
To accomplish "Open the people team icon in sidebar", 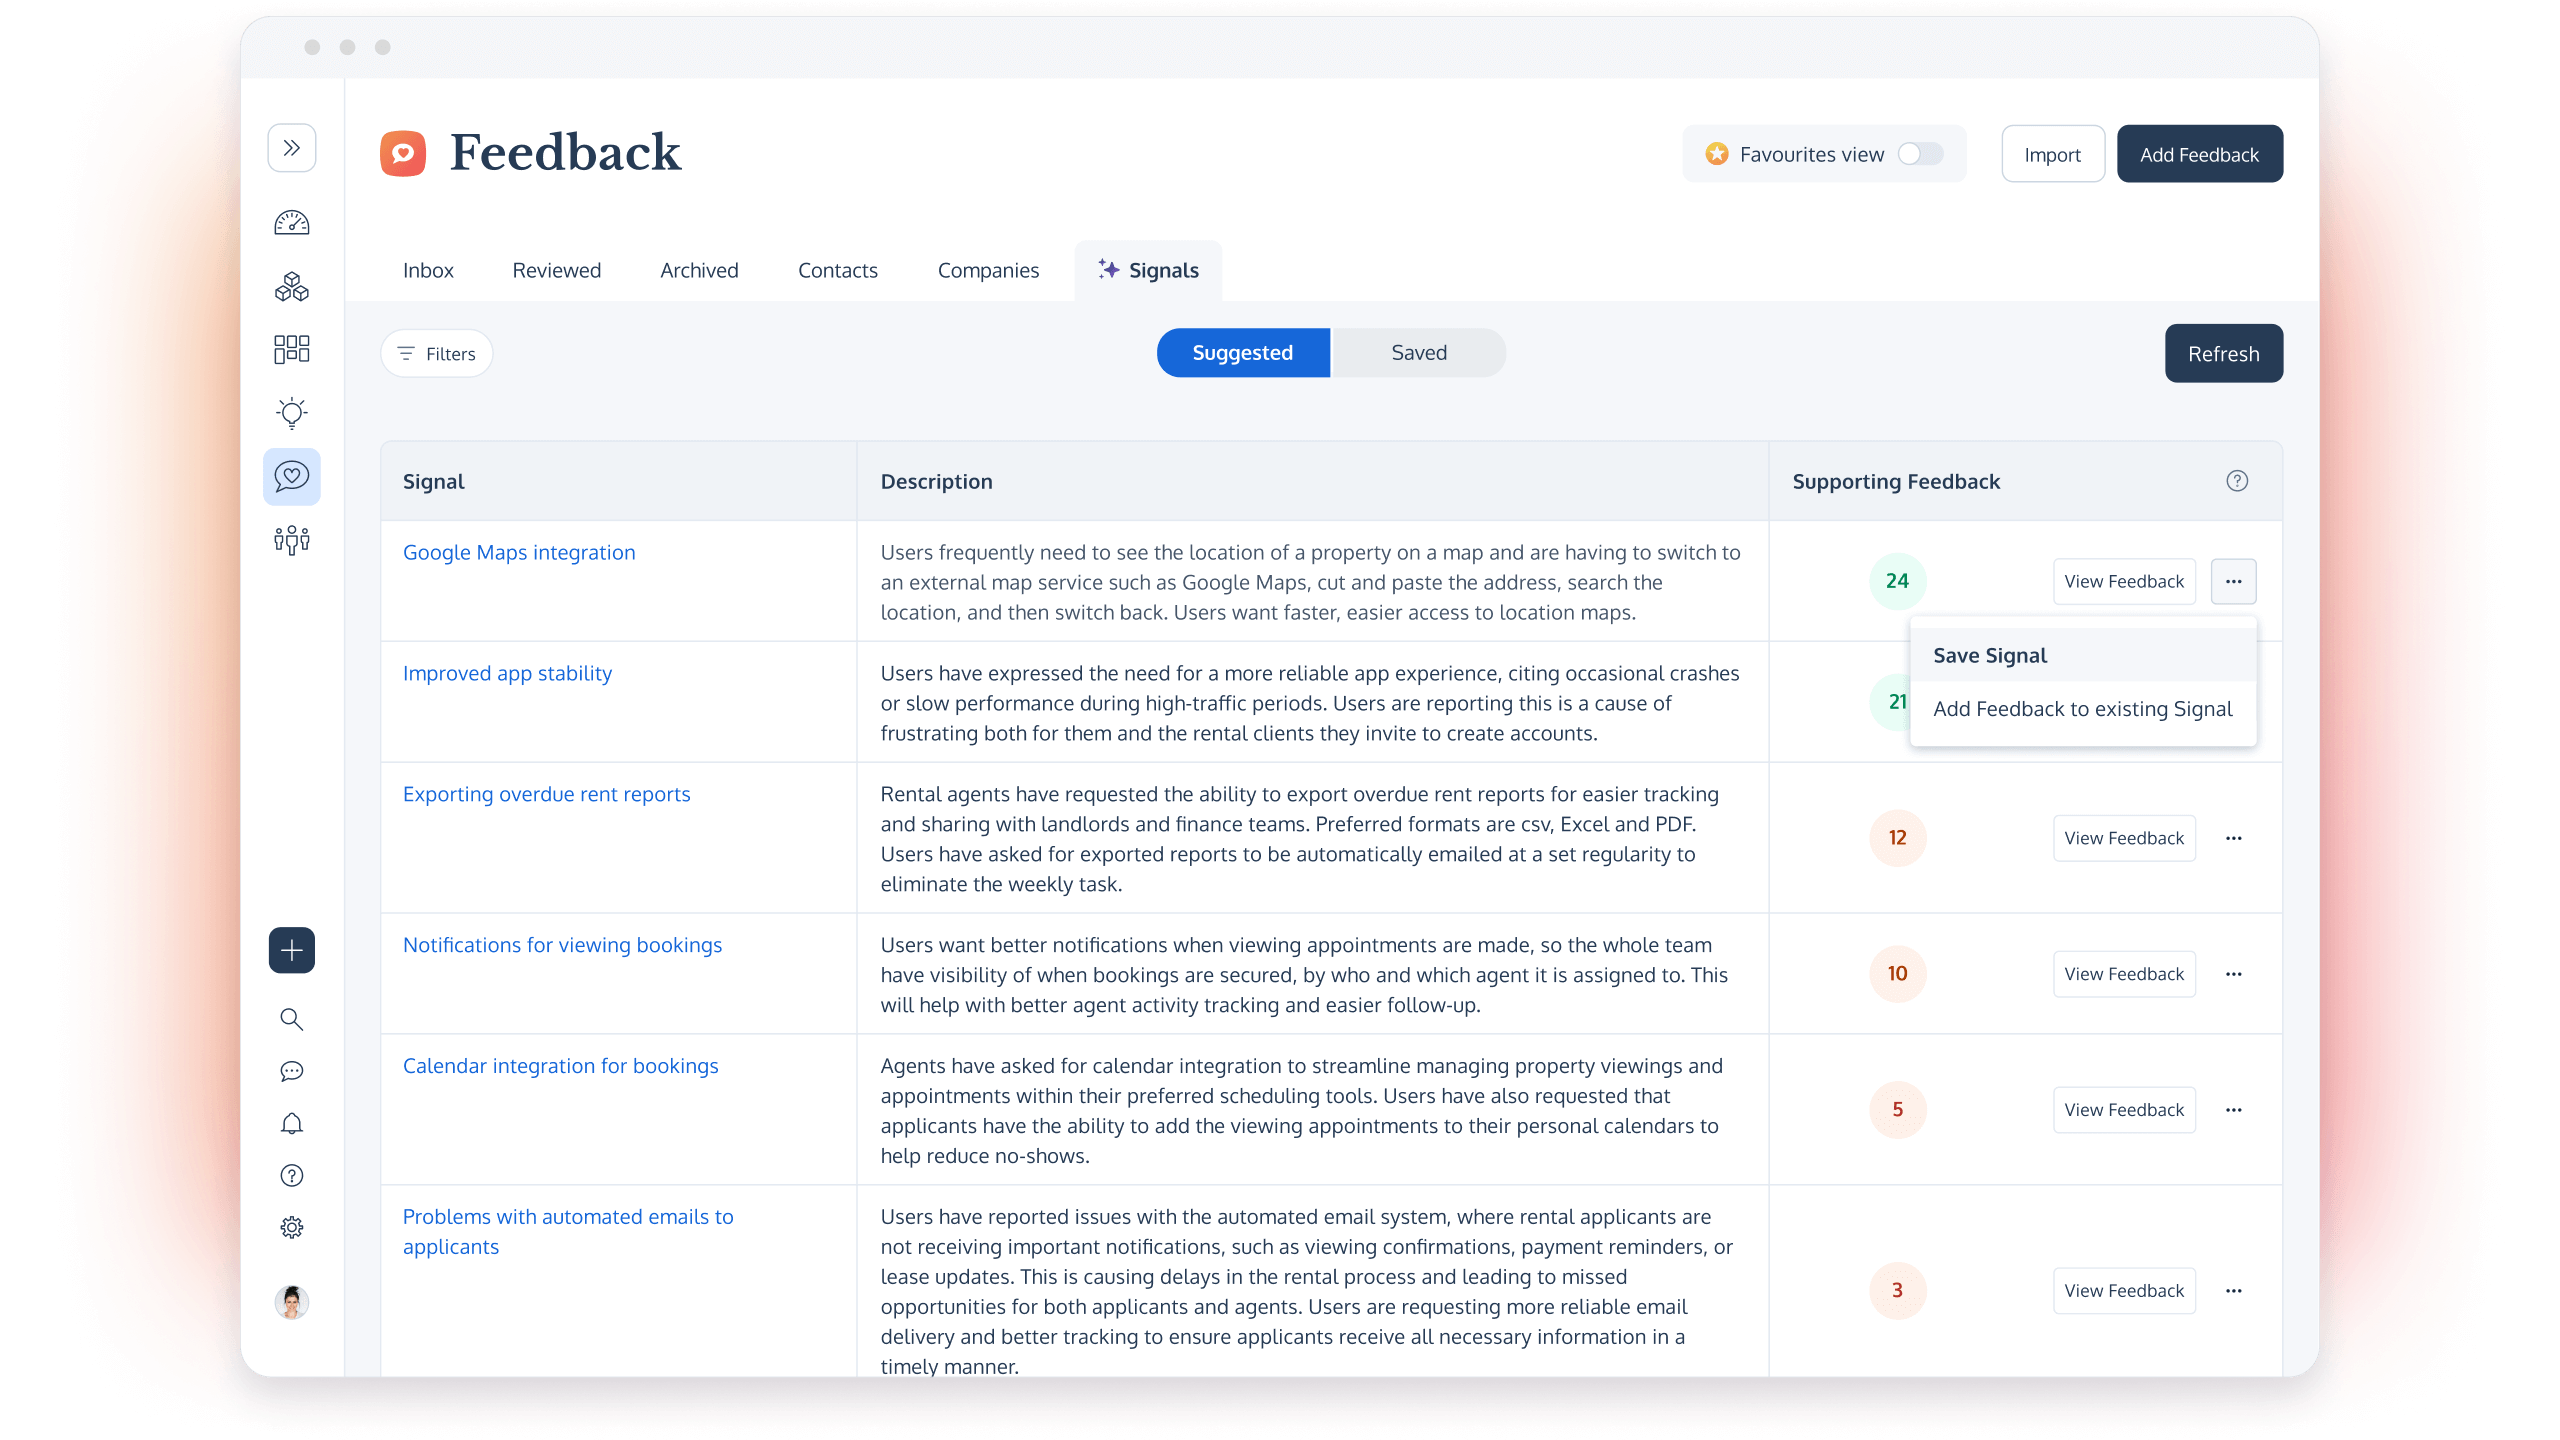I will (291, 541).
